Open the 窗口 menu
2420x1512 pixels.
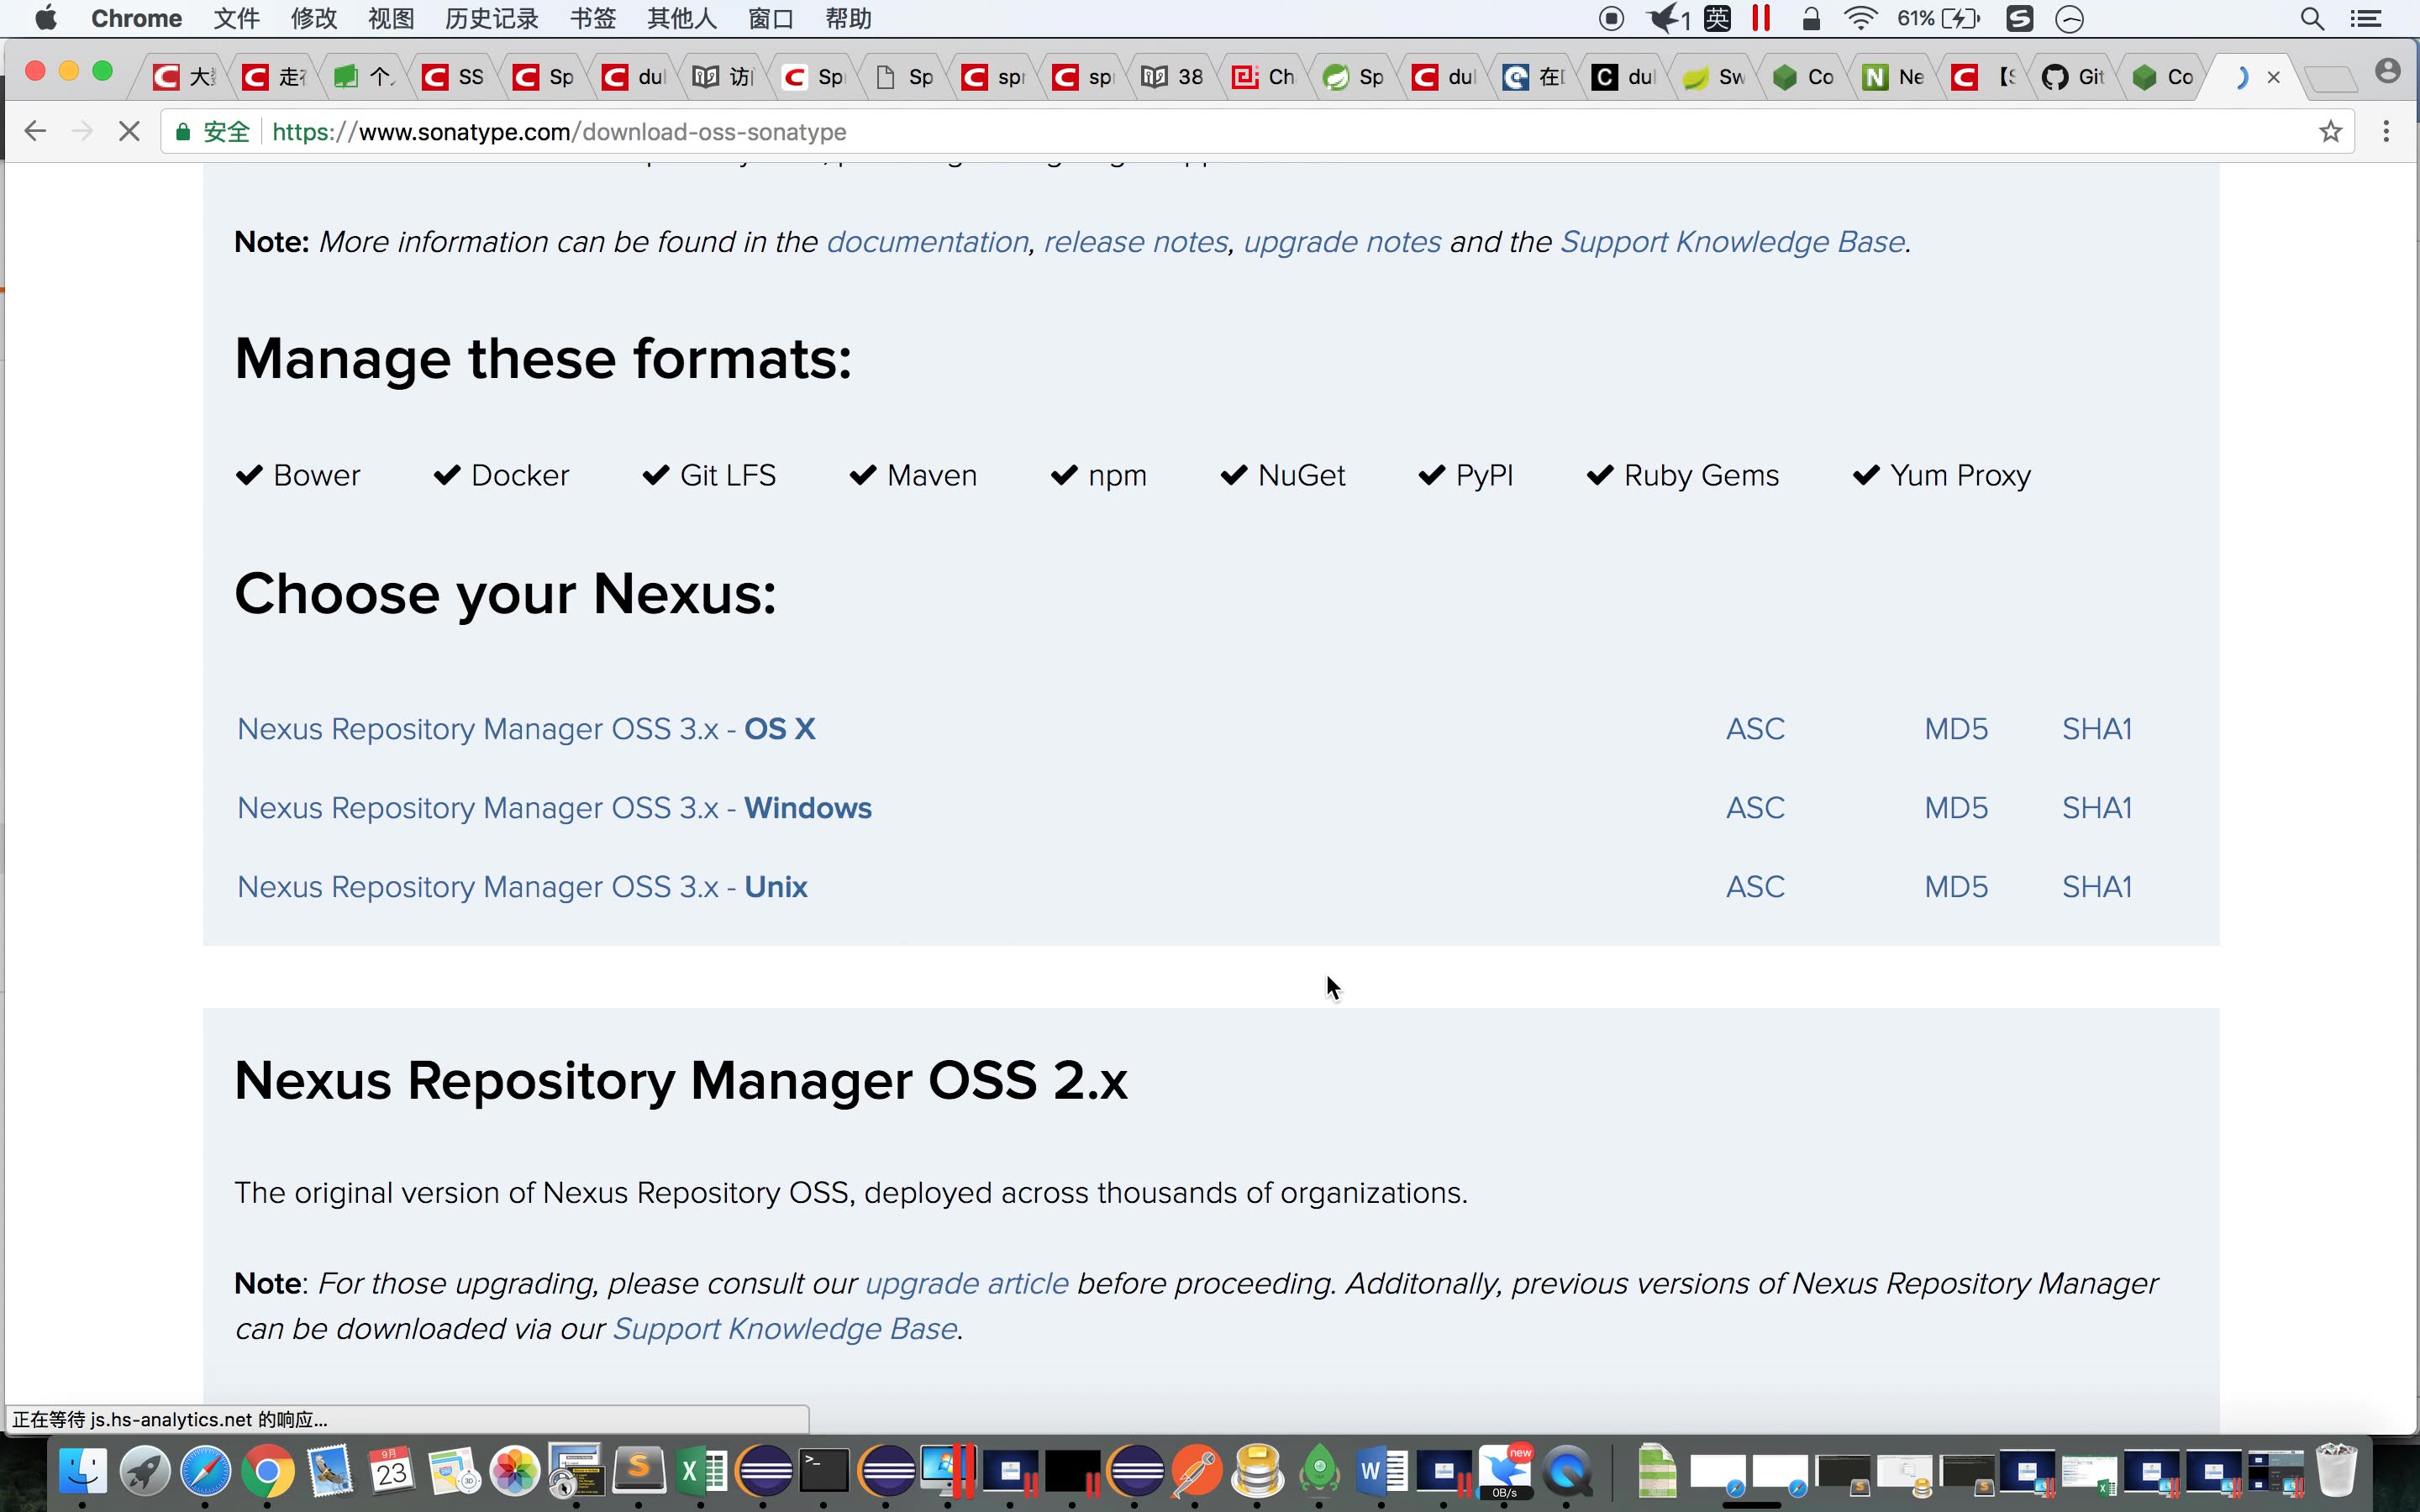point(771,18)
